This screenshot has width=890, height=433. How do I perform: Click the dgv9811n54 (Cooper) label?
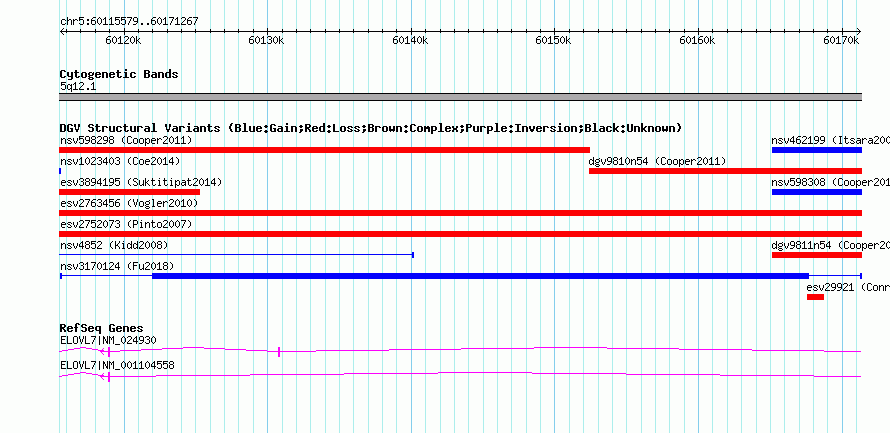(x=830, y=245)
